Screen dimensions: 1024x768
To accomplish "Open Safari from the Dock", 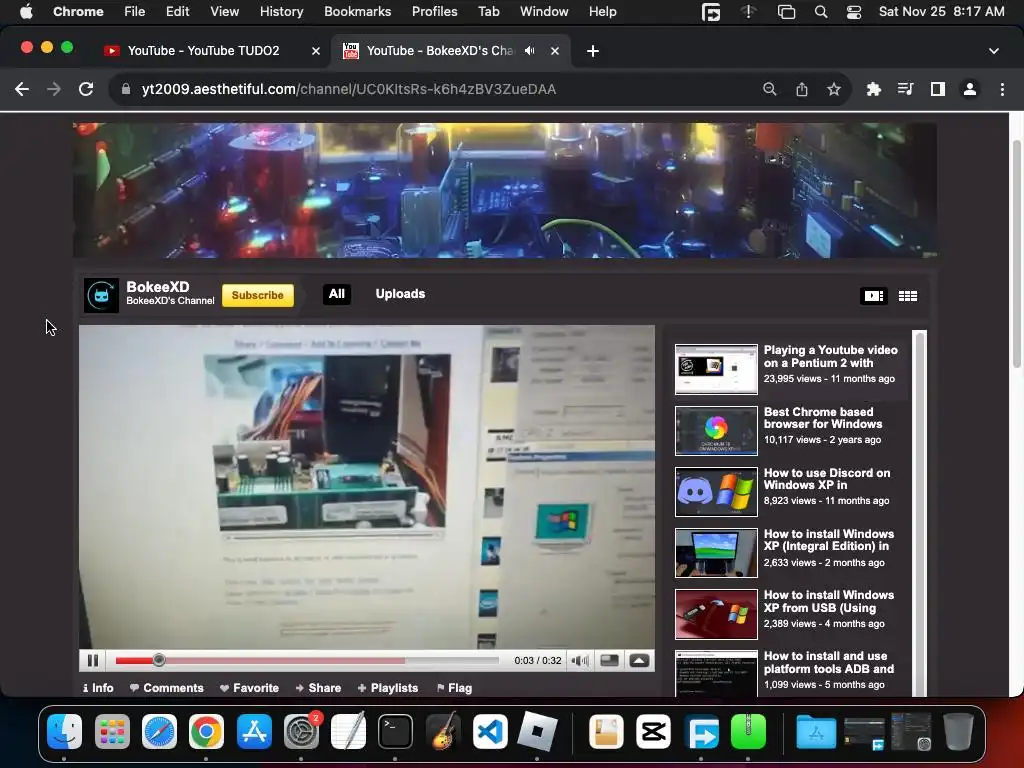I will point(159,731).
